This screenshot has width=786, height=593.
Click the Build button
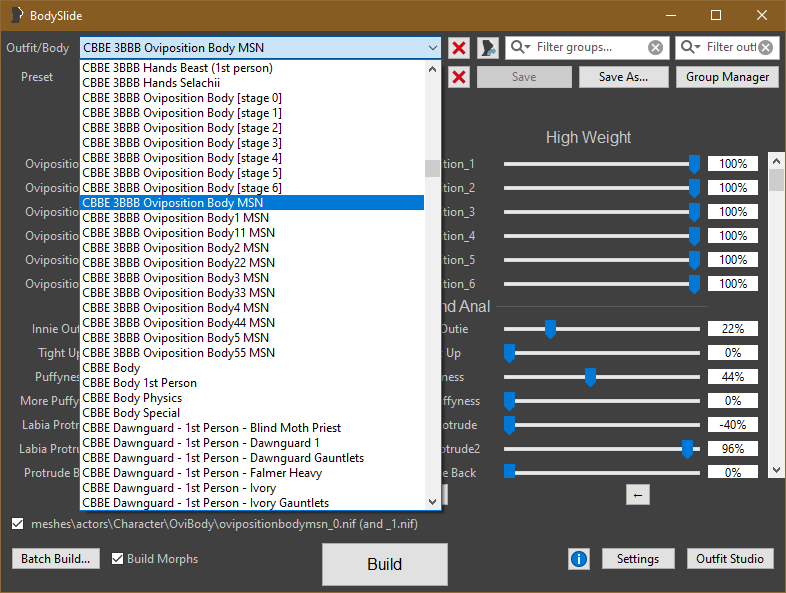384,564
